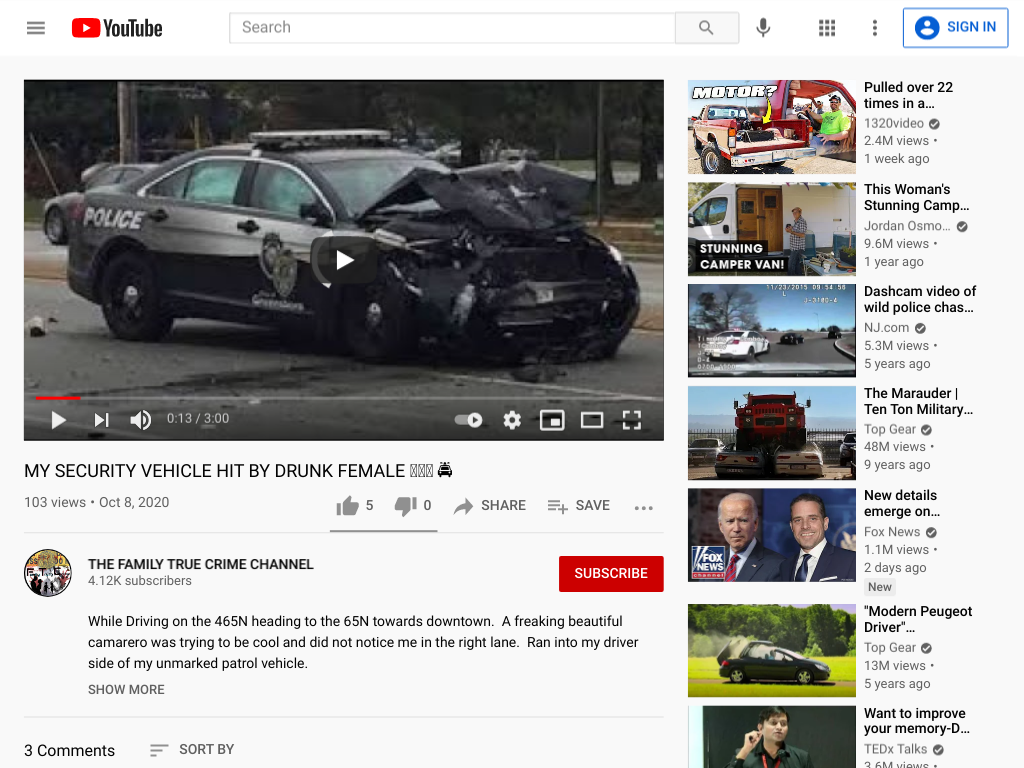Screen dimensions: 1024x768
Task: Open the Fox News 'New details emerge' thumbnail
Action: (x=771, y=535)
